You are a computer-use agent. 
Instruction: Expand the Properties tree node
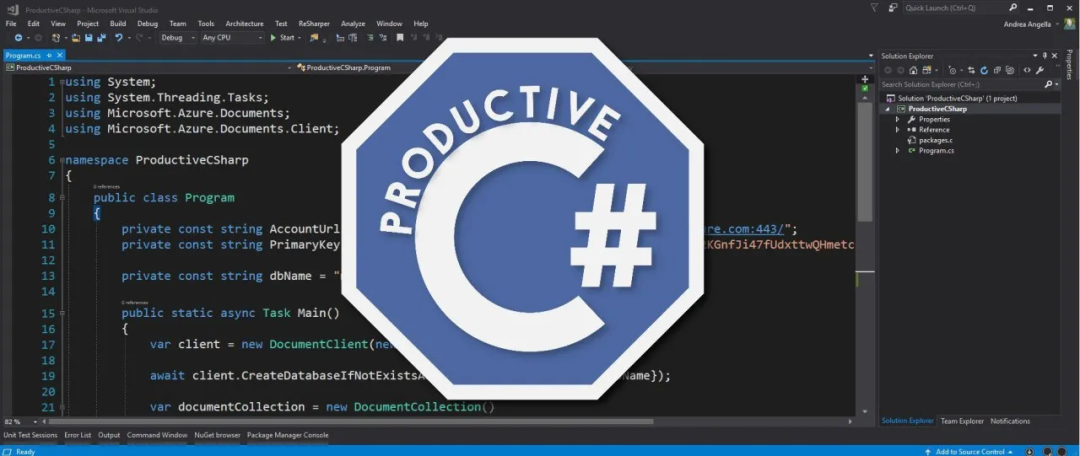click(x=897, y=119)
